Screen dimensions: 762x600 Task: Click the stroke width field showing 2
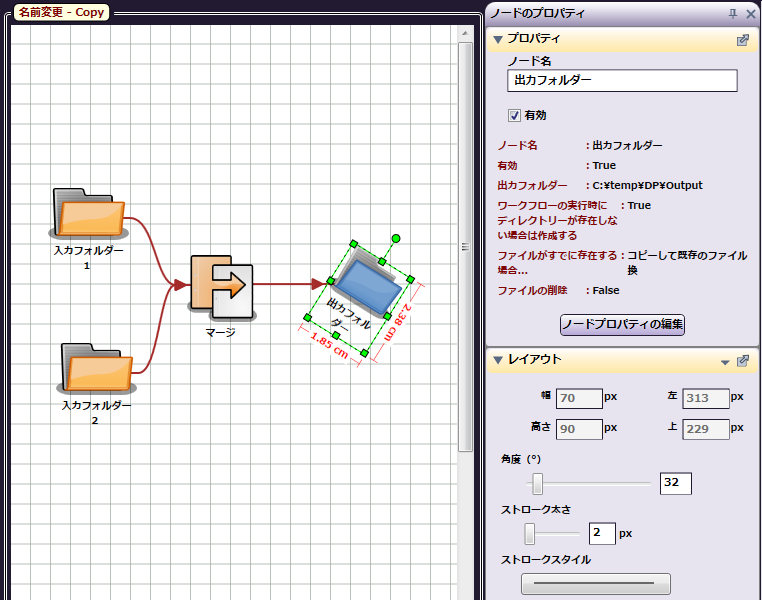coord(602,533)
